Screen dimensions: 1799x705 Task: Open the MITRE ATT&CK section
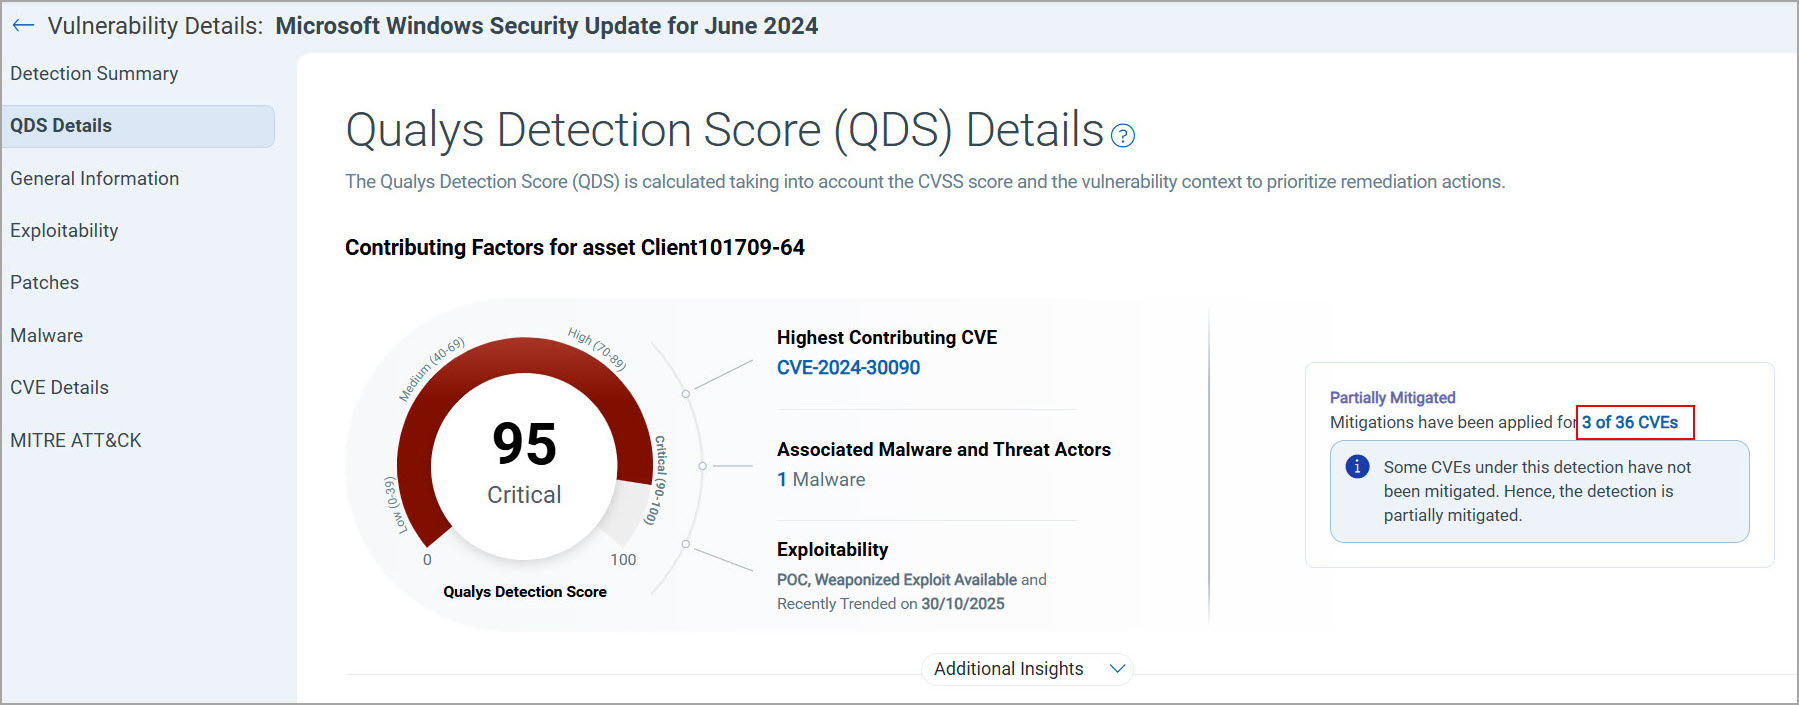[75, 441]
